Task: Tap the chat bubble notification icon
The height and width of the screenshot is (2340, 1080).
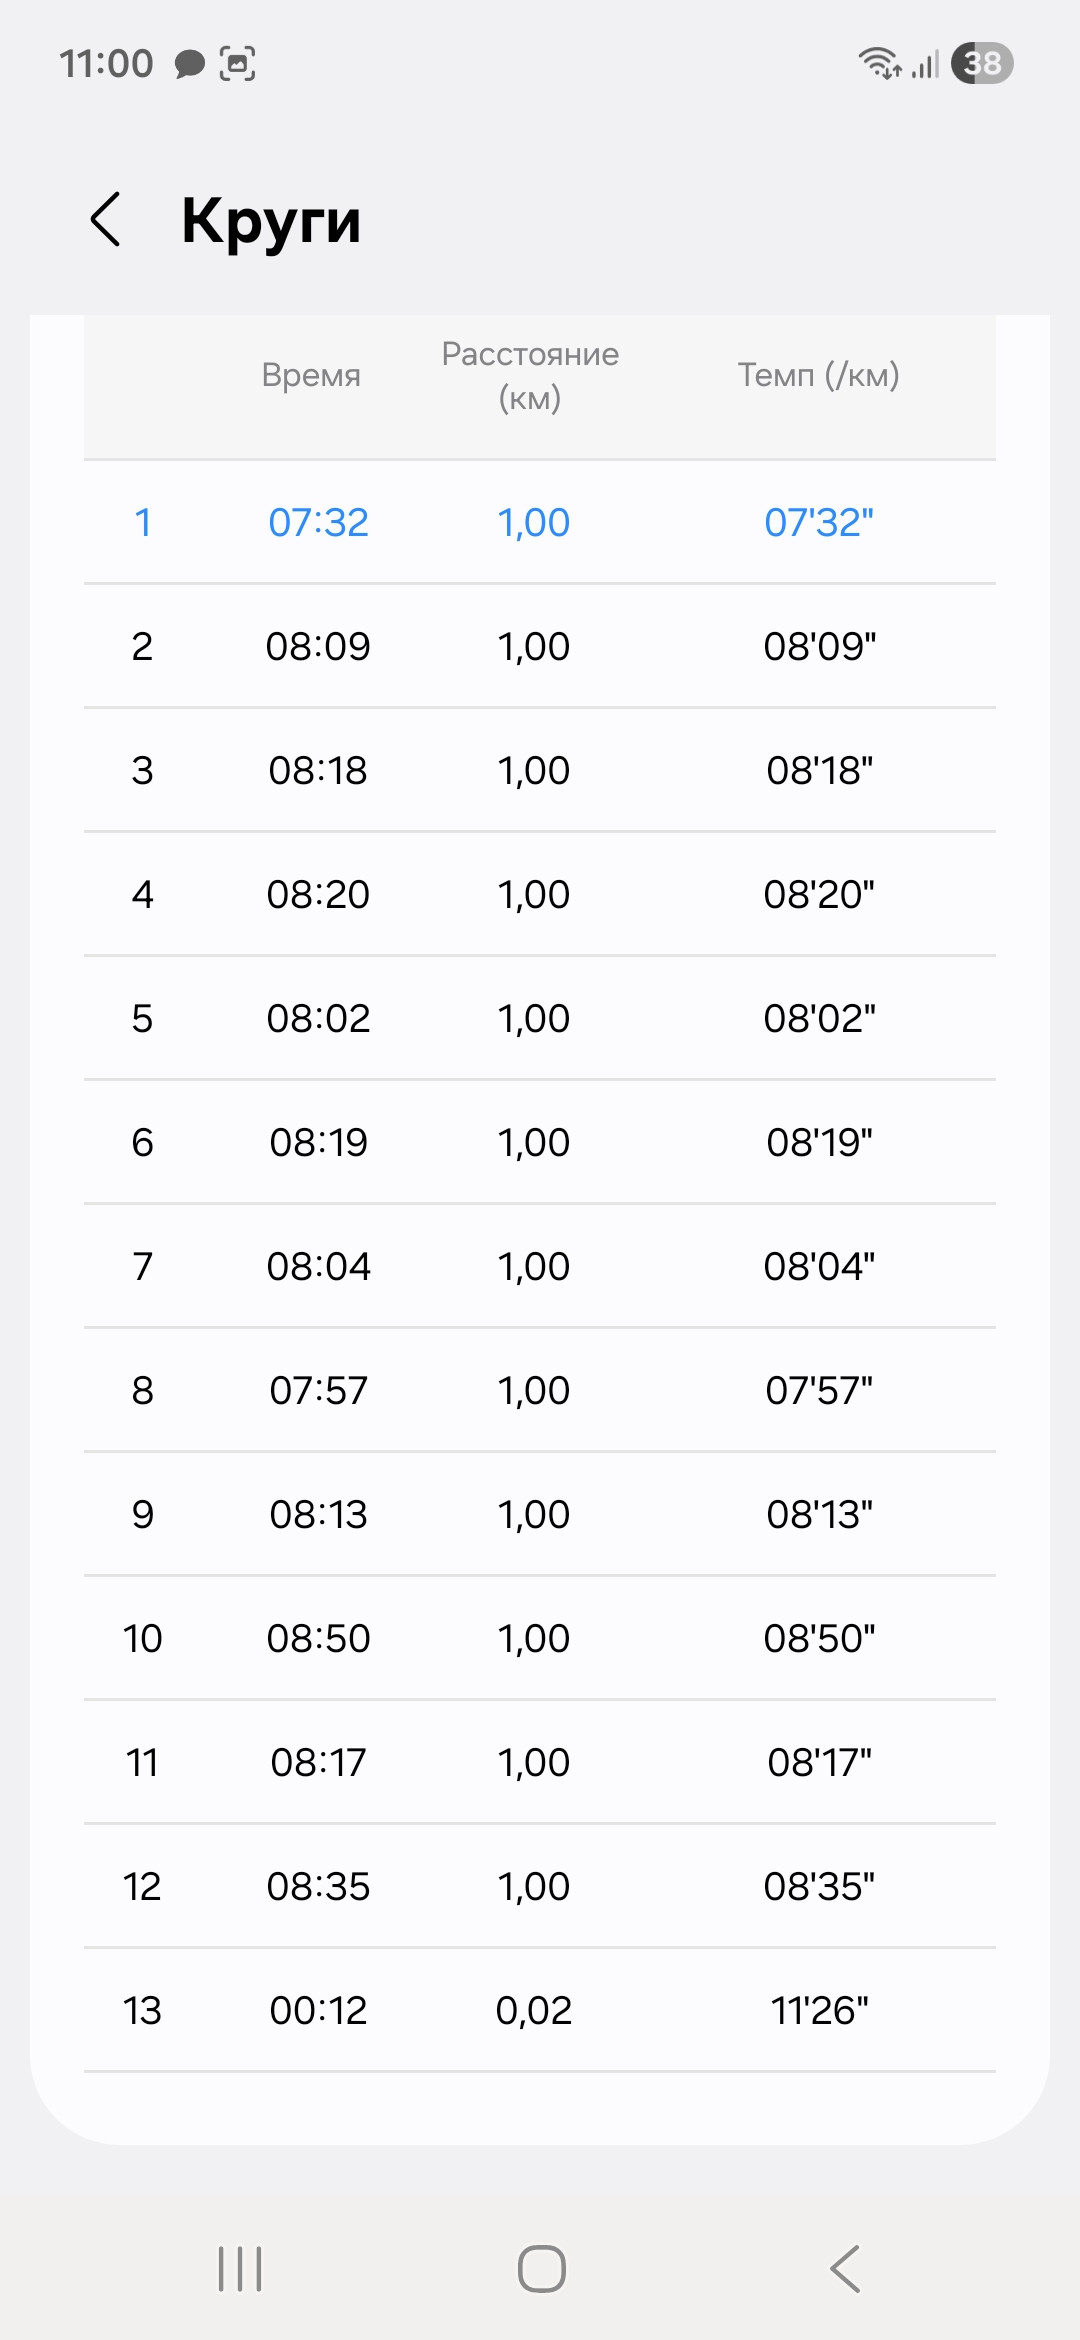Action: (189, 64)
